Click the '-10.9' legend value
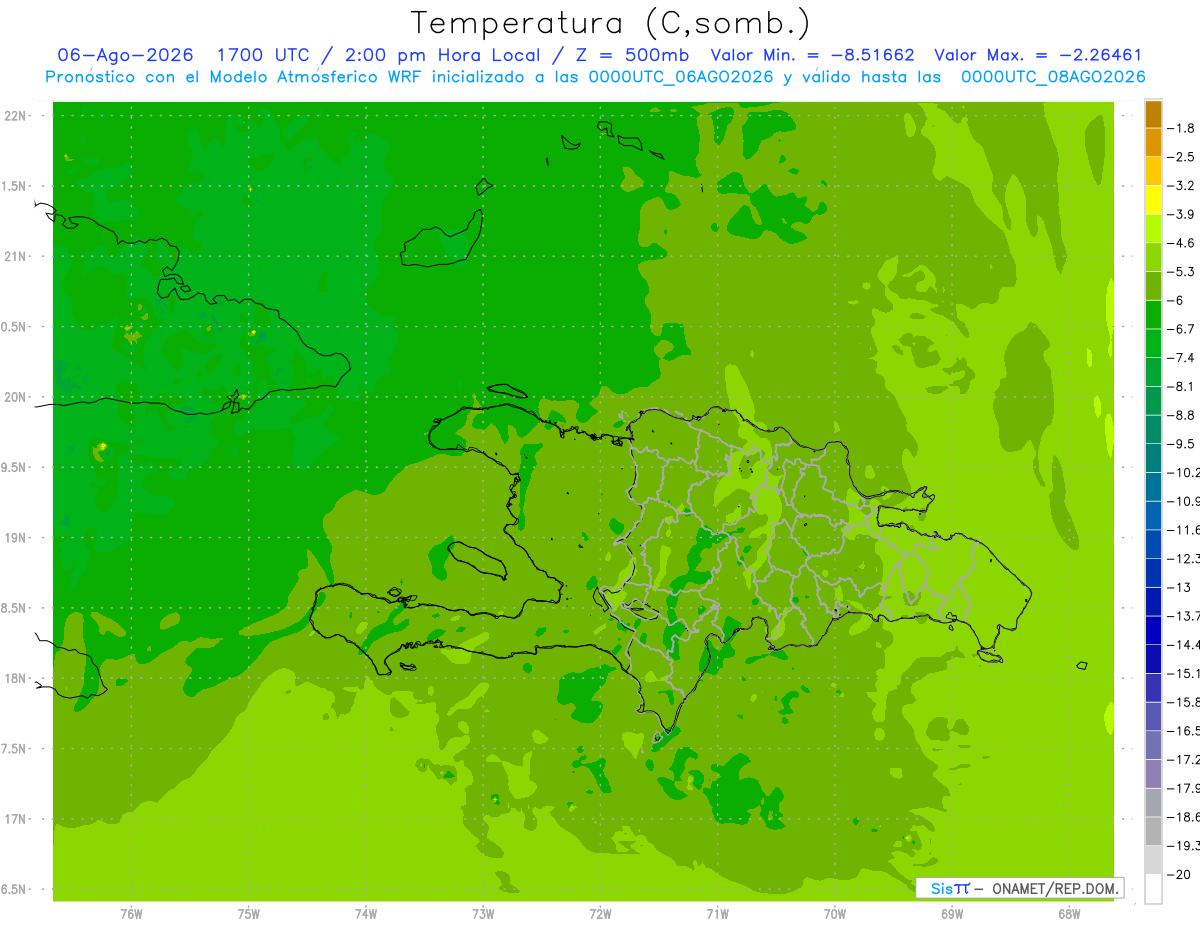The height and width of the screenshot is (927, 1200). coord(1183,501)
